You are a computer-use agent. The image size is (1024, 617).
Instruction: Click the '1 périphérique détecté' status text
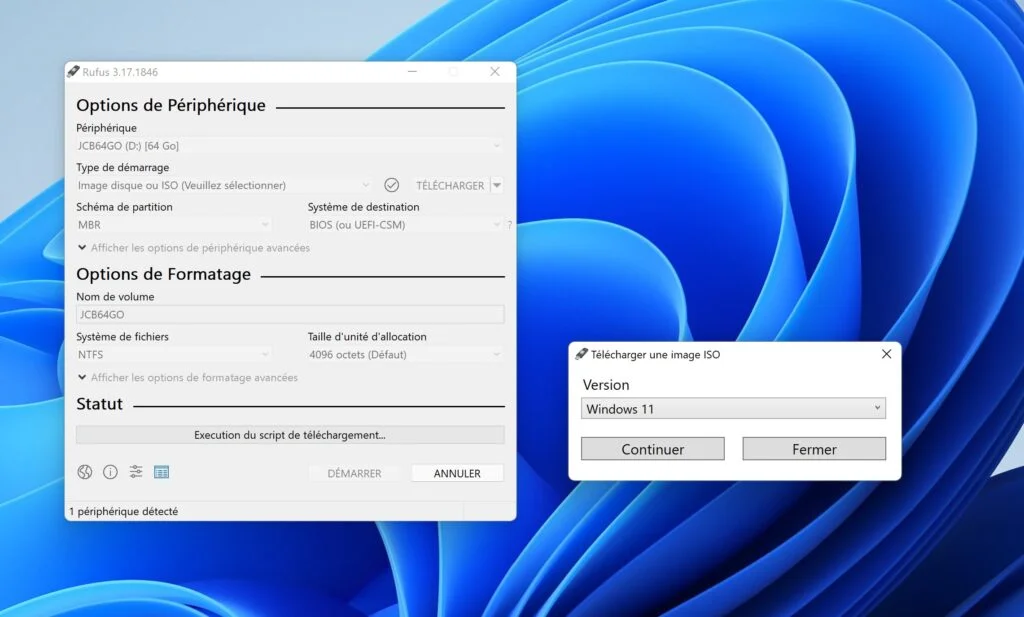tap(123, 511)
